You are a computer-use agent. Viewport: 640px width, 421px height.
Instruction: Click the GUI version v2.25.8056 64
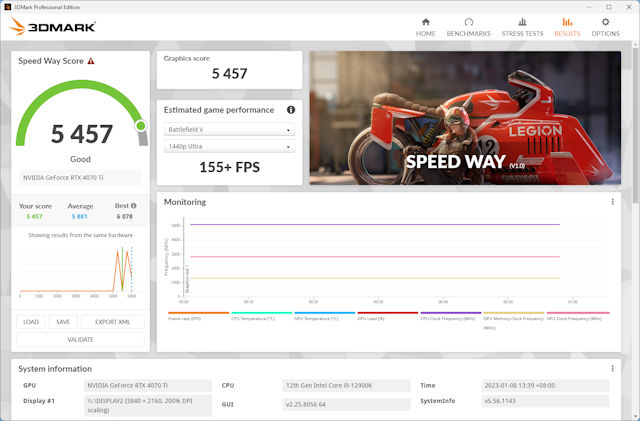click(346, 404)
